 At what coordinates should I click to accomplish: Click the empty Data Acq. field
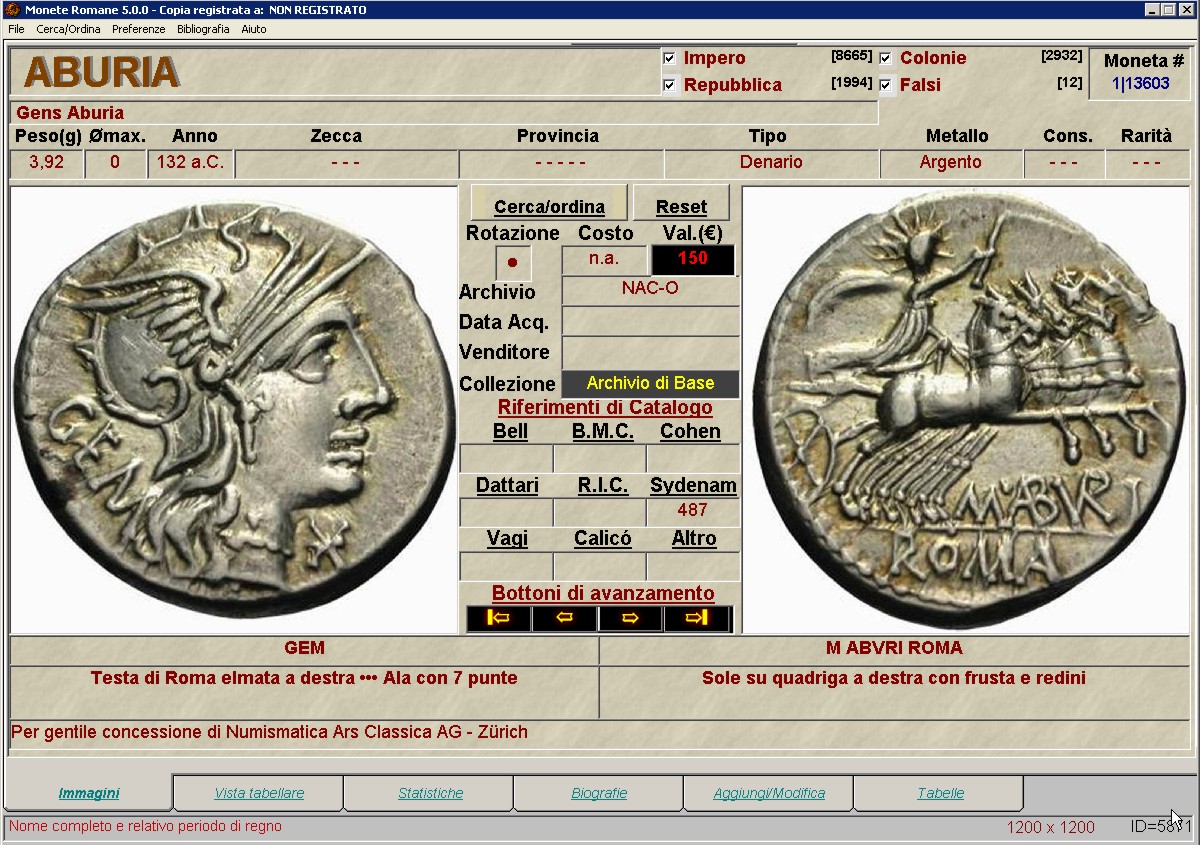coord(650,322)
